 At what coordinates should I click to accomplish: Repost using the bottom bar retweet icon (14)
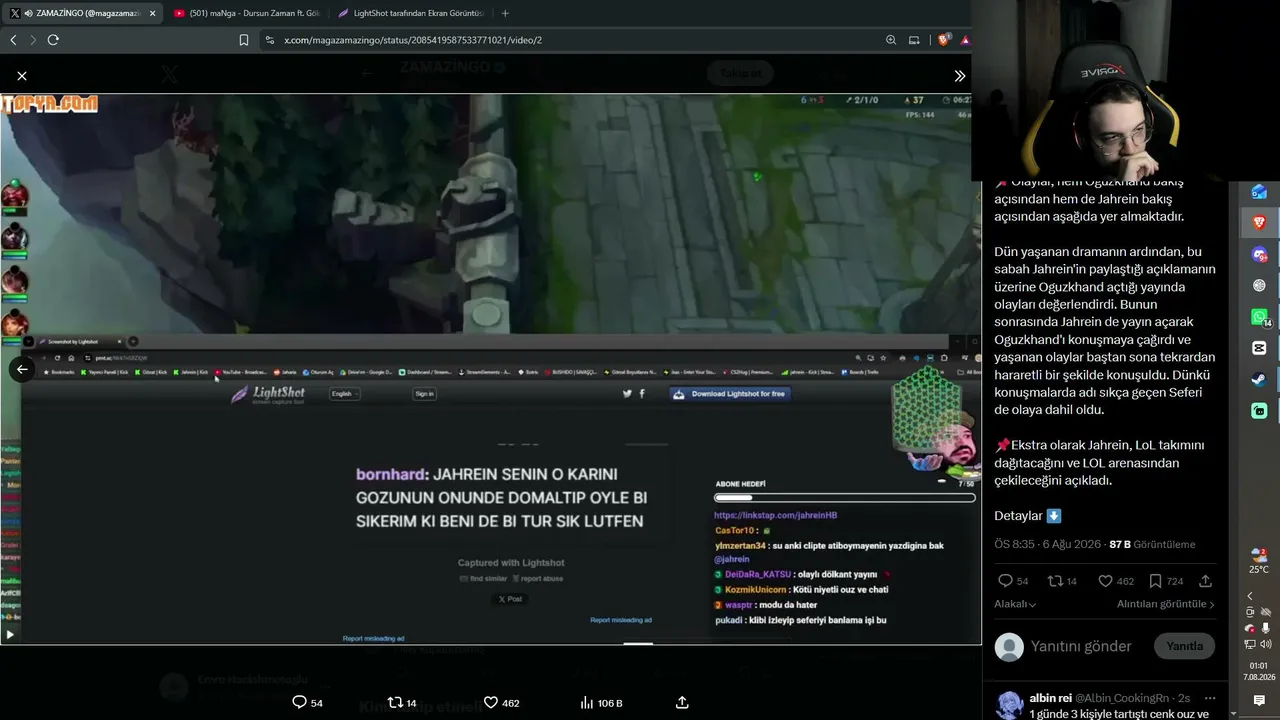pos(402,703)
